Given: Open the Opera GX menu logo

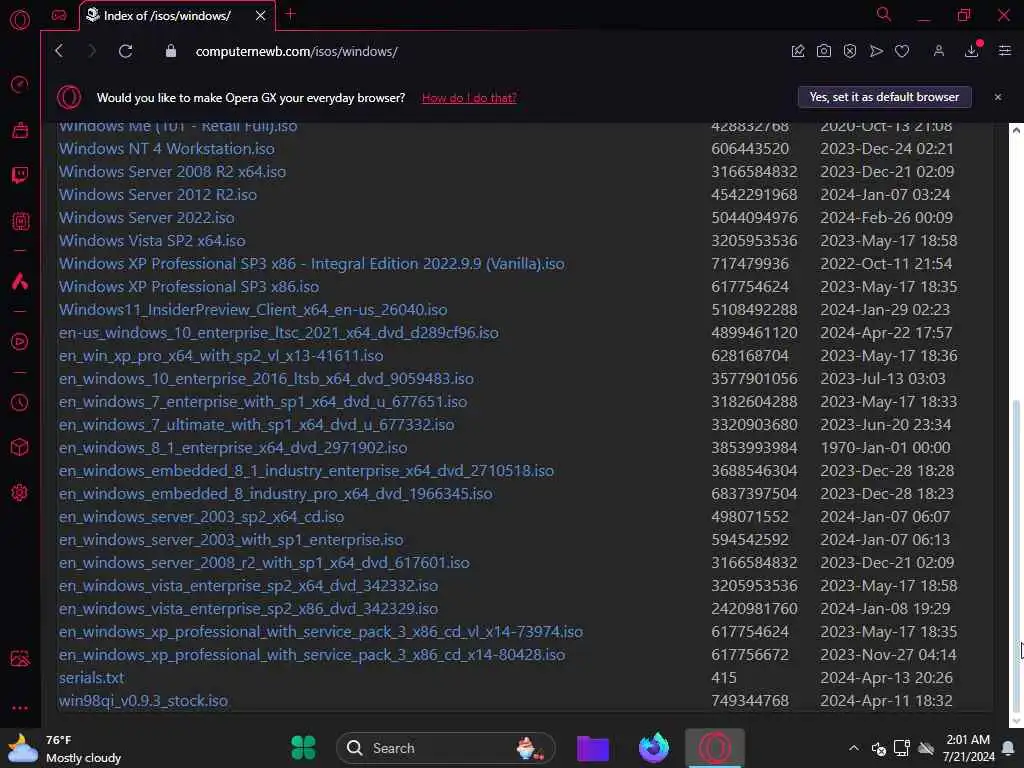Looking at the screenshot, I should (x=20, y=20).
